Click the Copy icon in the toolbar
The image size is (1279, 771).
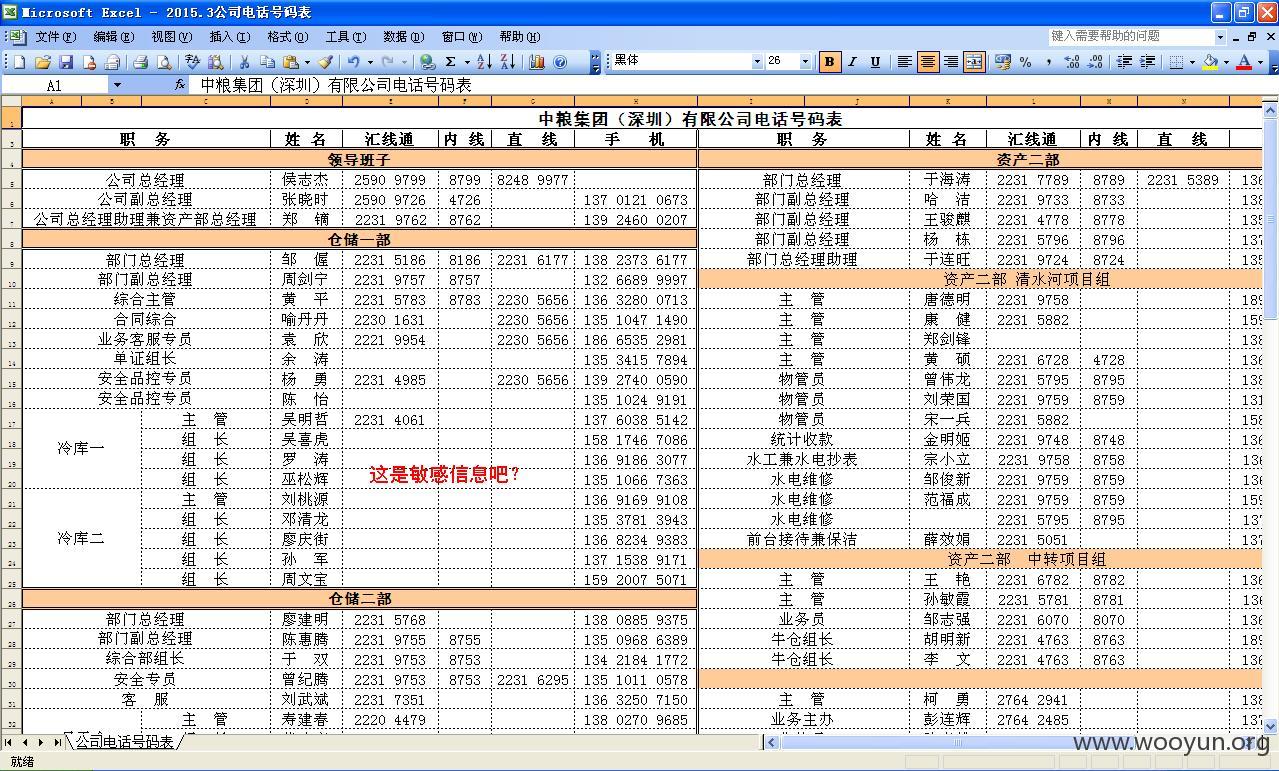[x=267, y=62]
